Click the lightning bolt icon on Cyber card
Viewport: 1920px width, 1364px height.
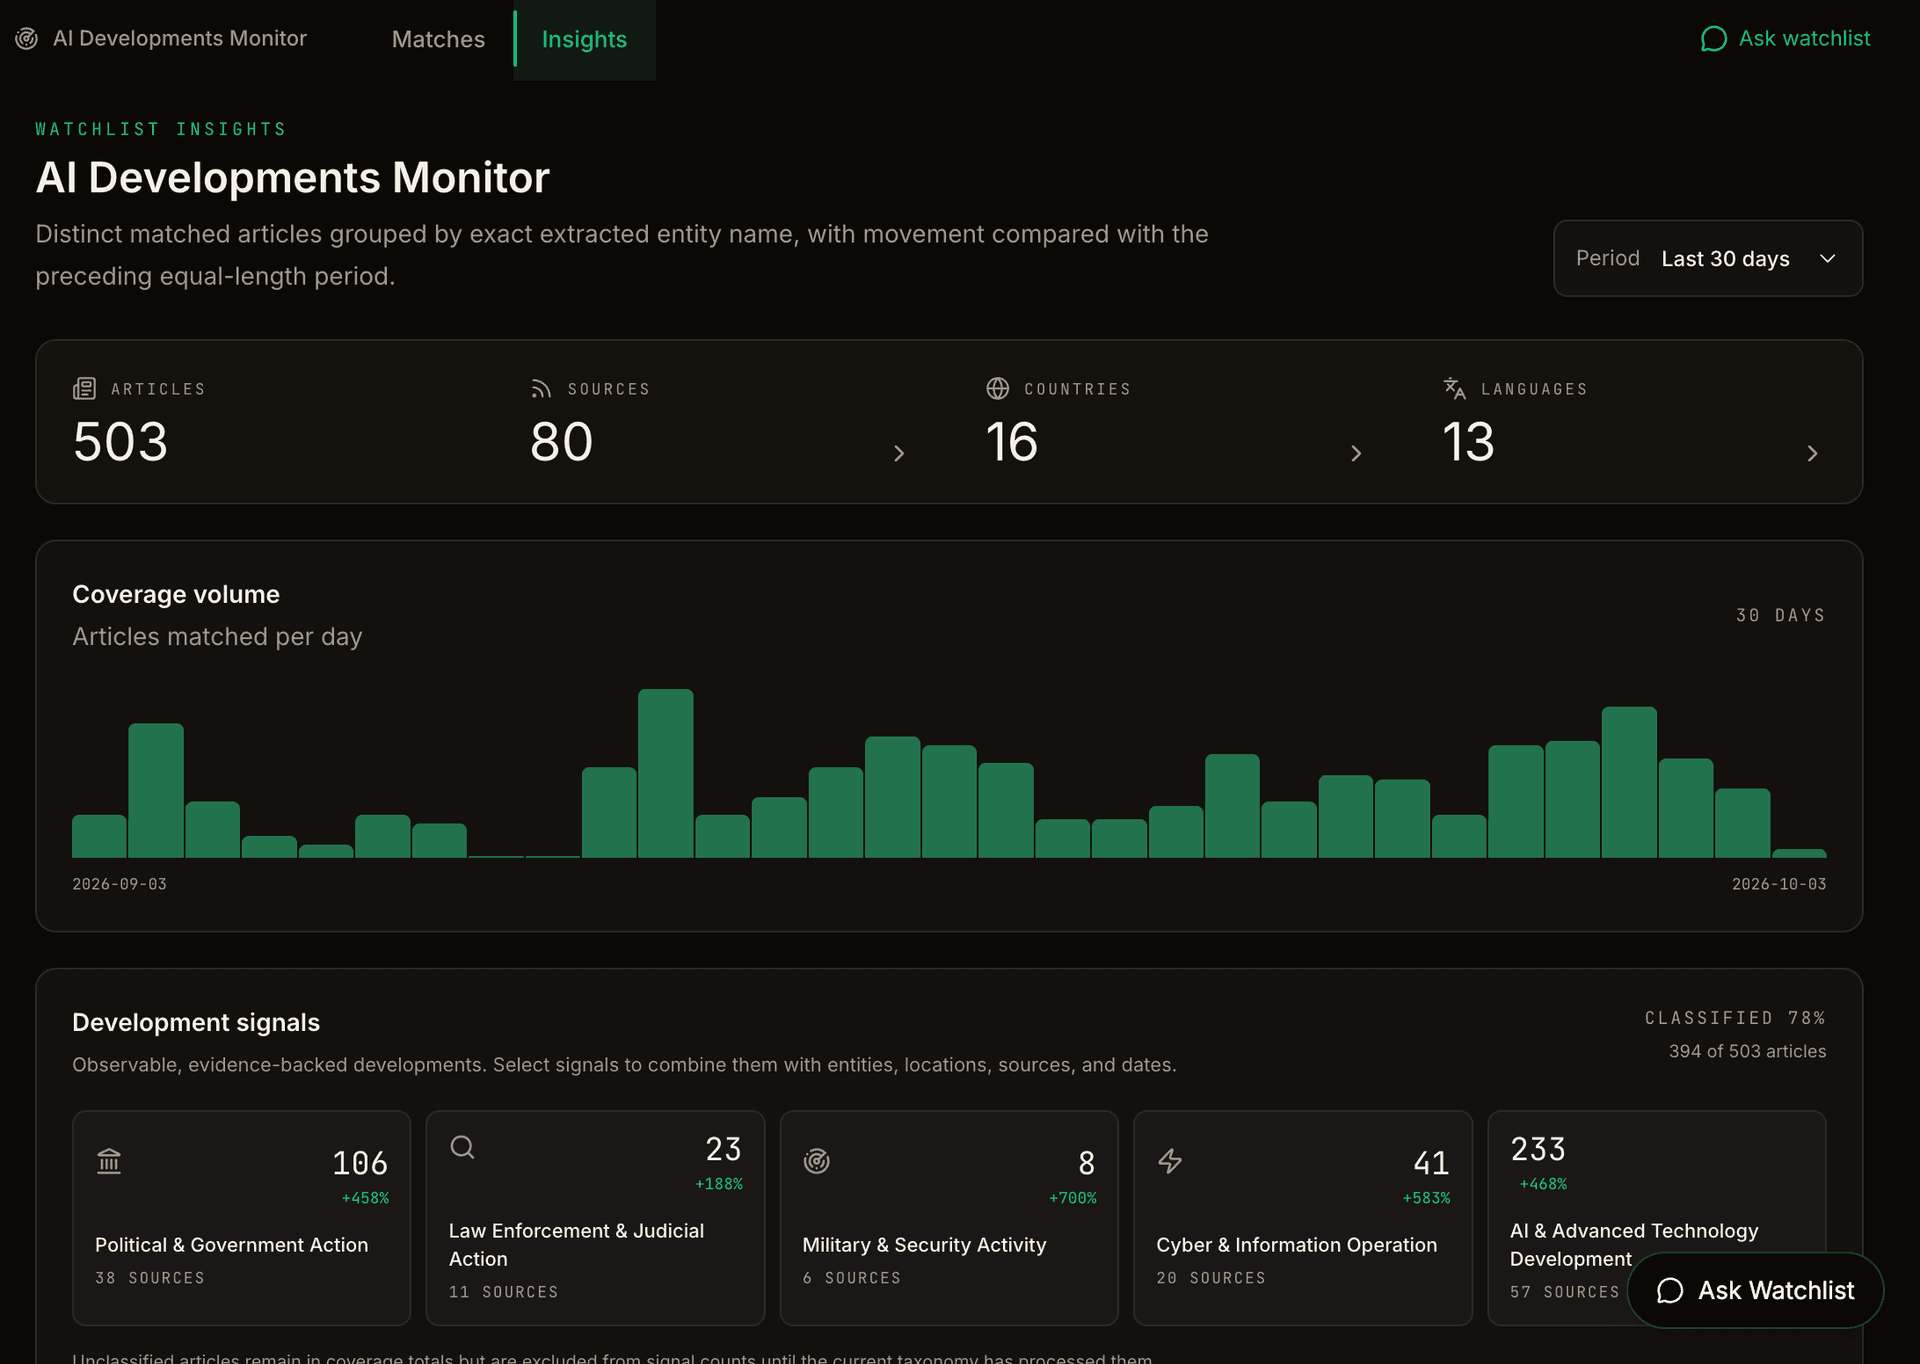tap(1170, 1161)
